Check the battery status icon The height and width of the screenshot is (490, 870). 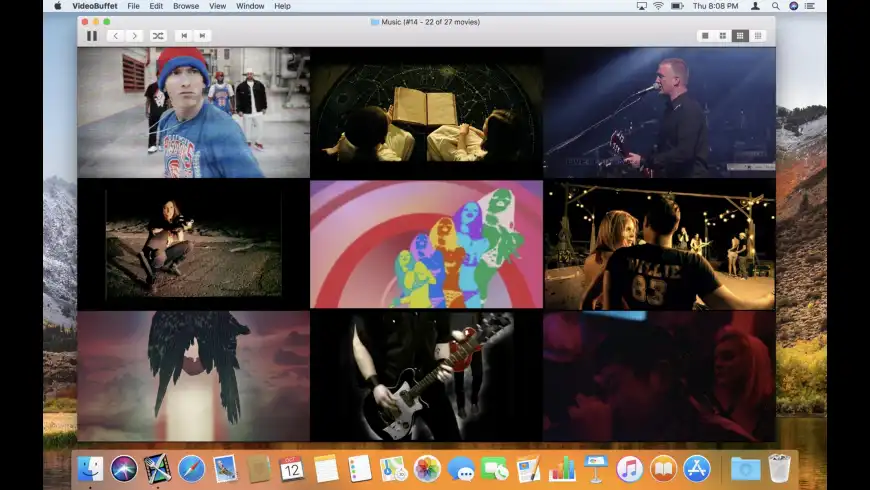(677, 6)
